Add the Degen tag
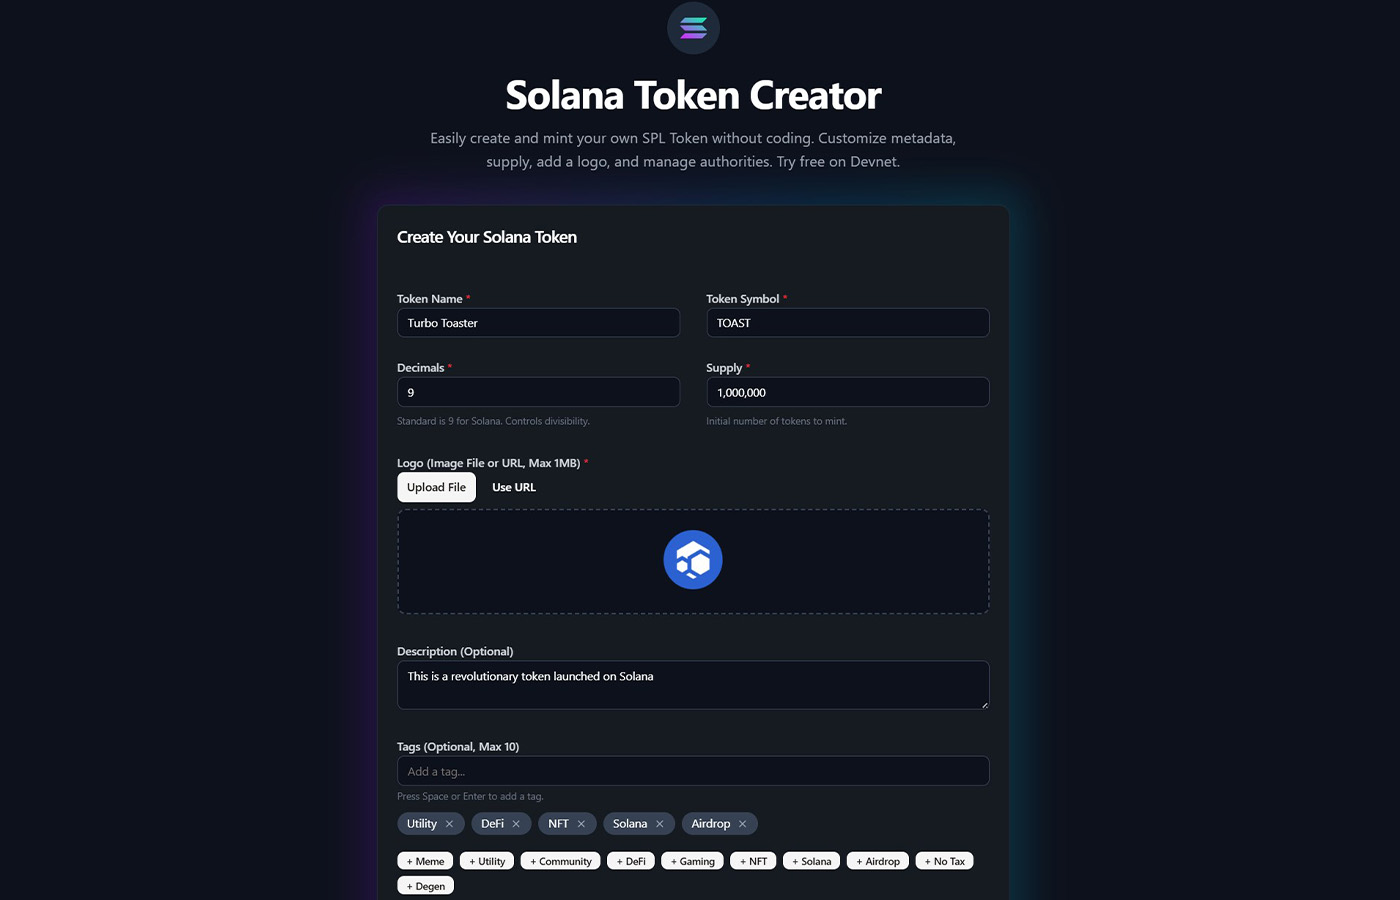The width and height of the screenshot is (1400, 900). tap(426, 885)
